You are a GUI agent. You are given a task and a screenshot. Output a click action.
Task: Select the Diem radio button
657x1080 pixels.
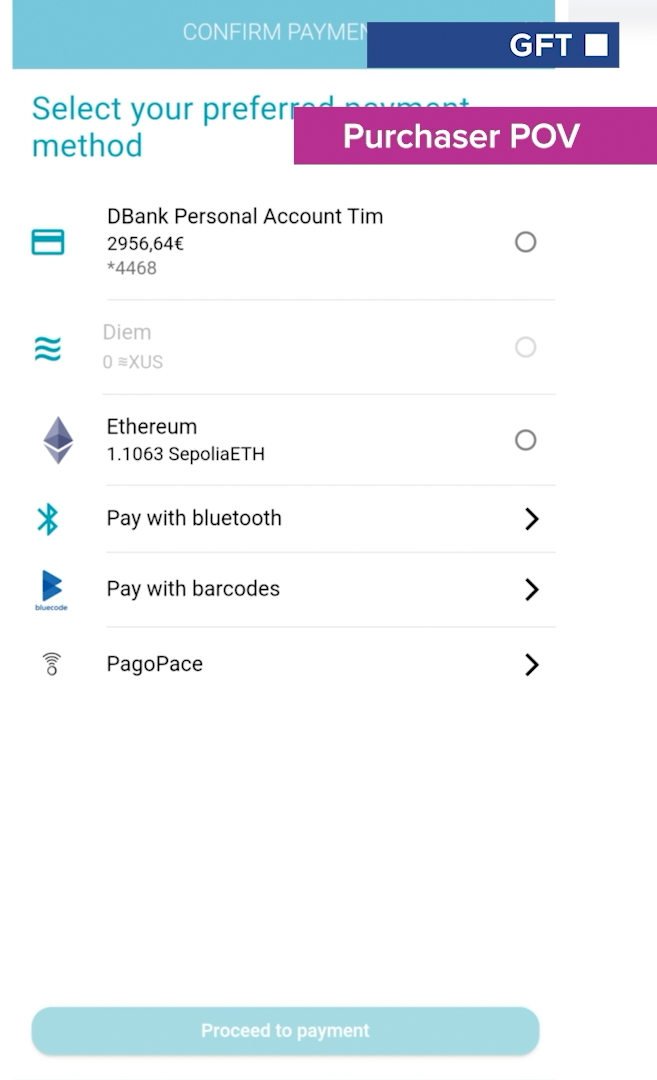pos(525,347)
